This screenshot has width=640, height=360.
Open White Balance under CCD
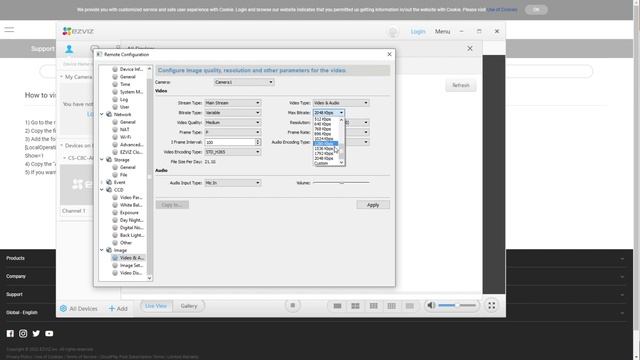tap(131, 205)
